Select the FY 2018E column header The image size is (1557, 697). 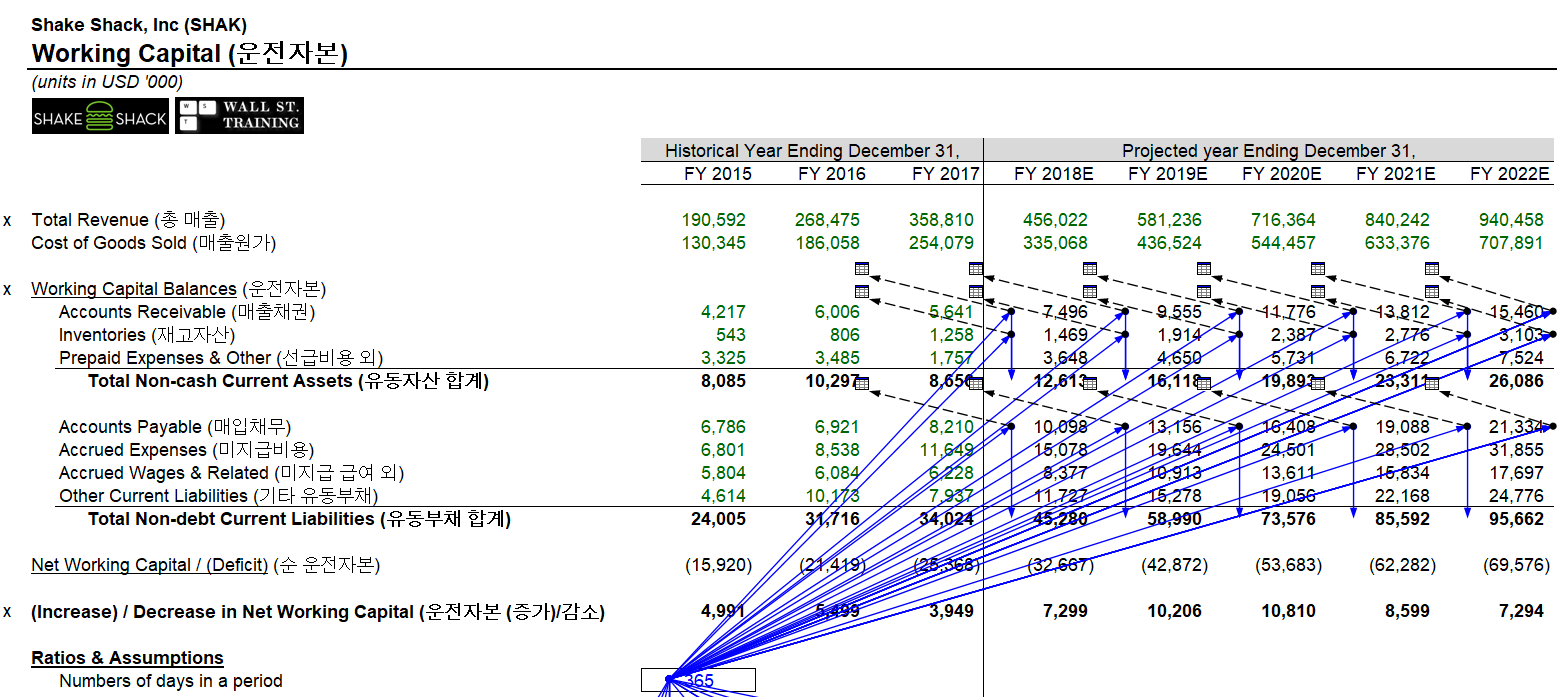pyautogui.click(x=1054, y=174)
